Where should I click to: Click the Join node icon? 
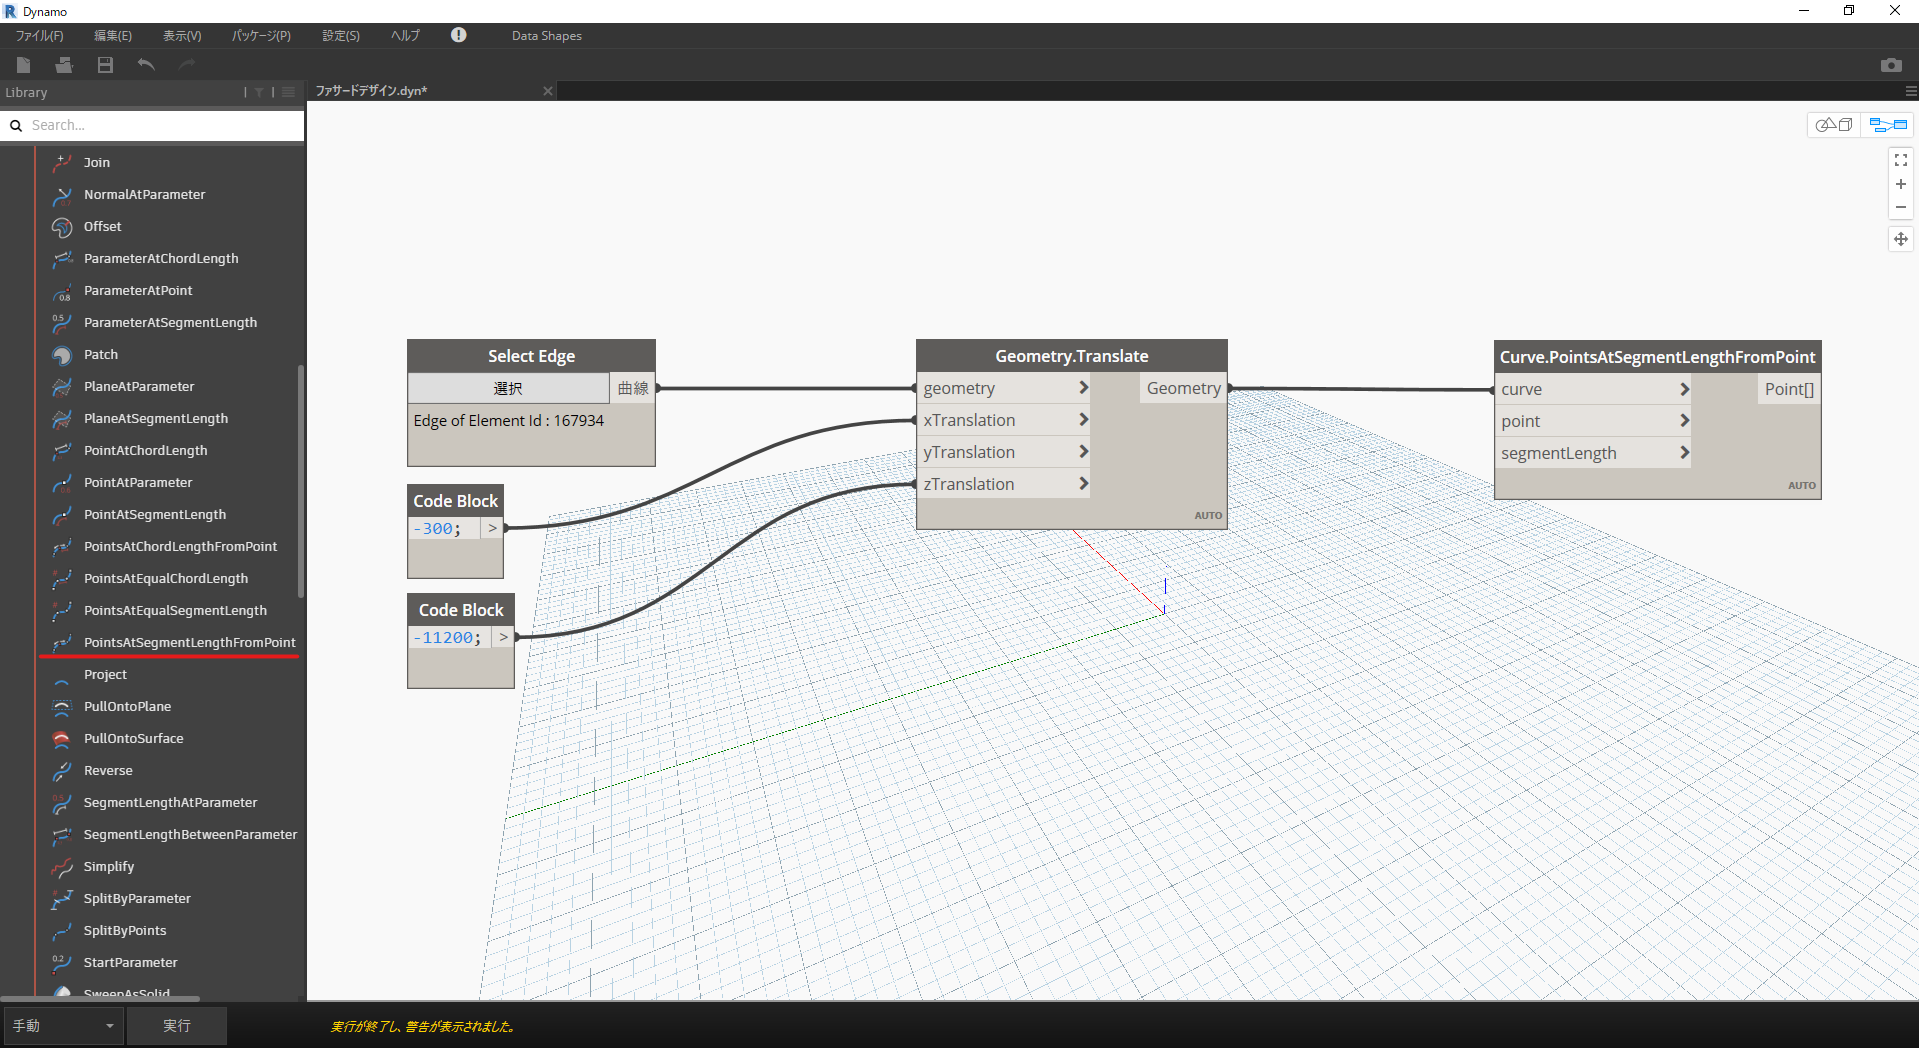(x=62, y=162)
